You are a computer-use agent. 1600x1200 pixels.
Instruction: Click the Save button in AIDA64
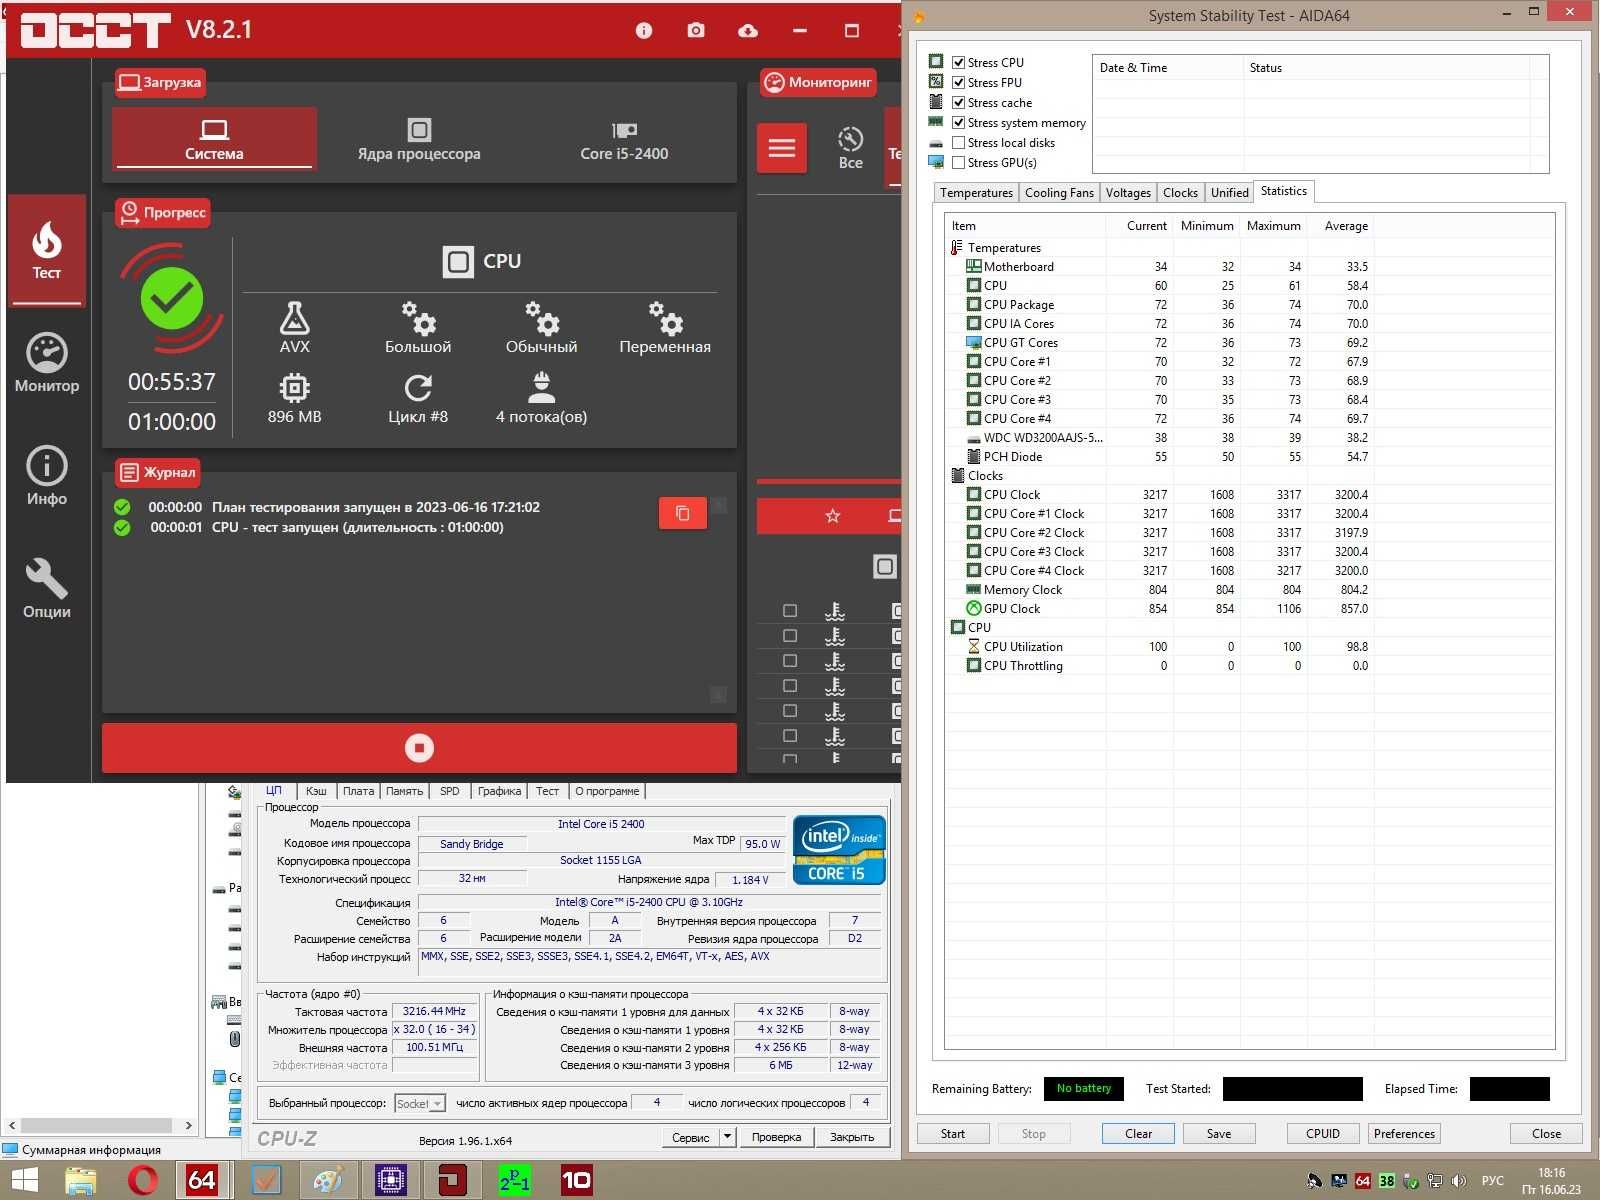click(x=1219, y=1133)
